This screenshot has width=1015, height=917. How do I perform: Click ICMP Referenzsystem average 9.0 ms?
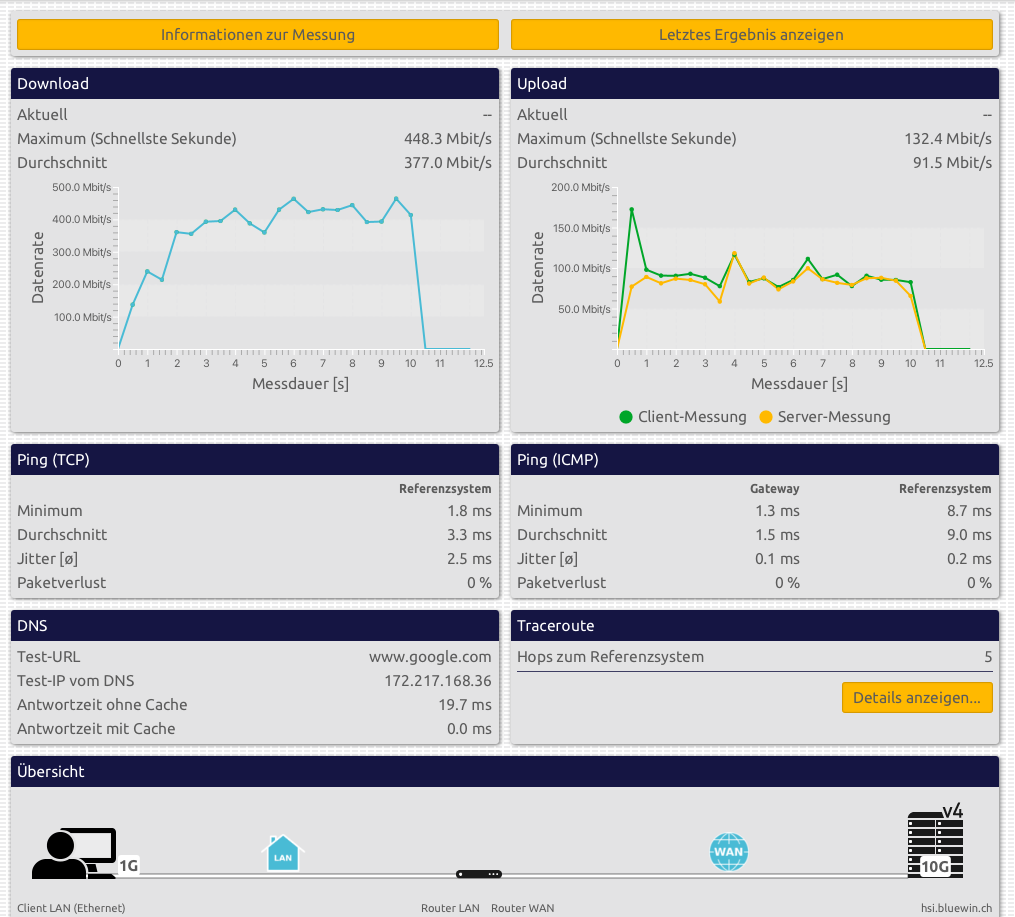(x=969, y=535)
